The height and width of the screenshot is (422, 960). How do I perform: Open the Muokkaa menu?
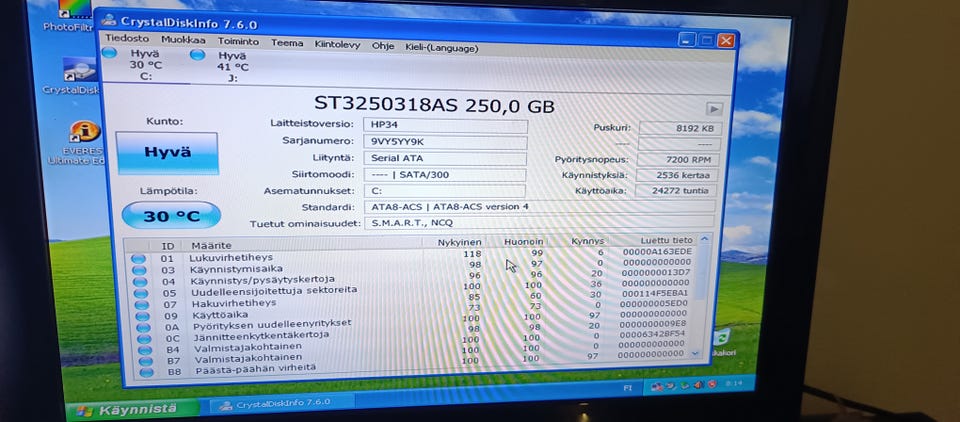(184, 40)
